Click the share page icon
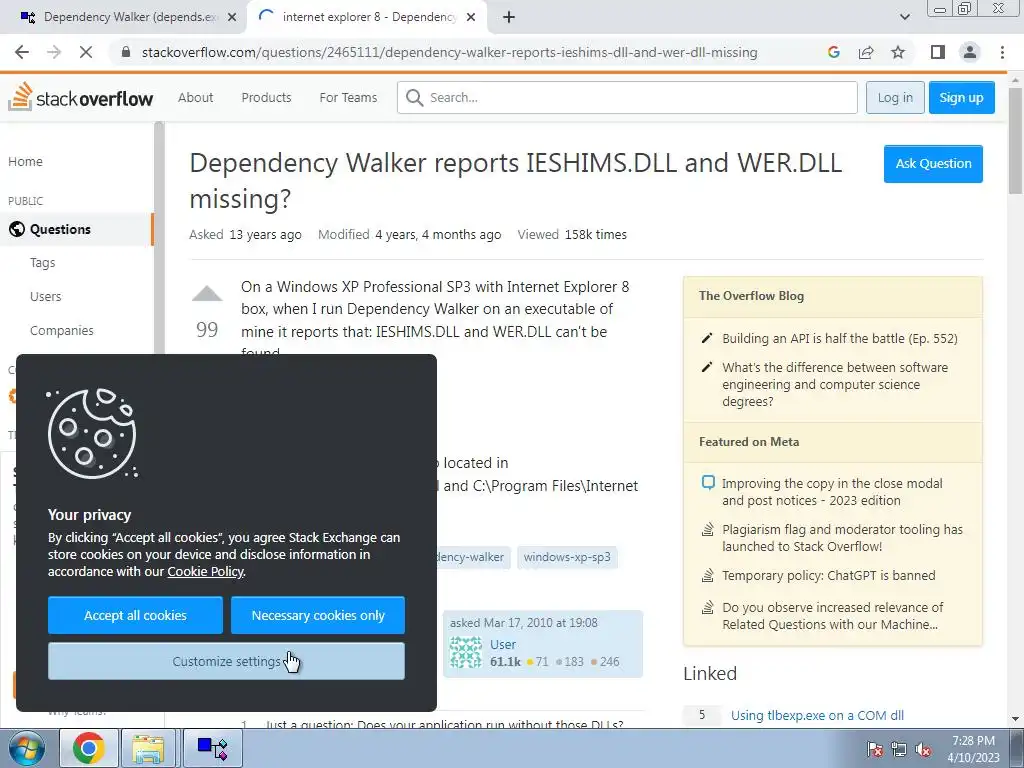The image size is (1024, 768). tap(866, 52)
